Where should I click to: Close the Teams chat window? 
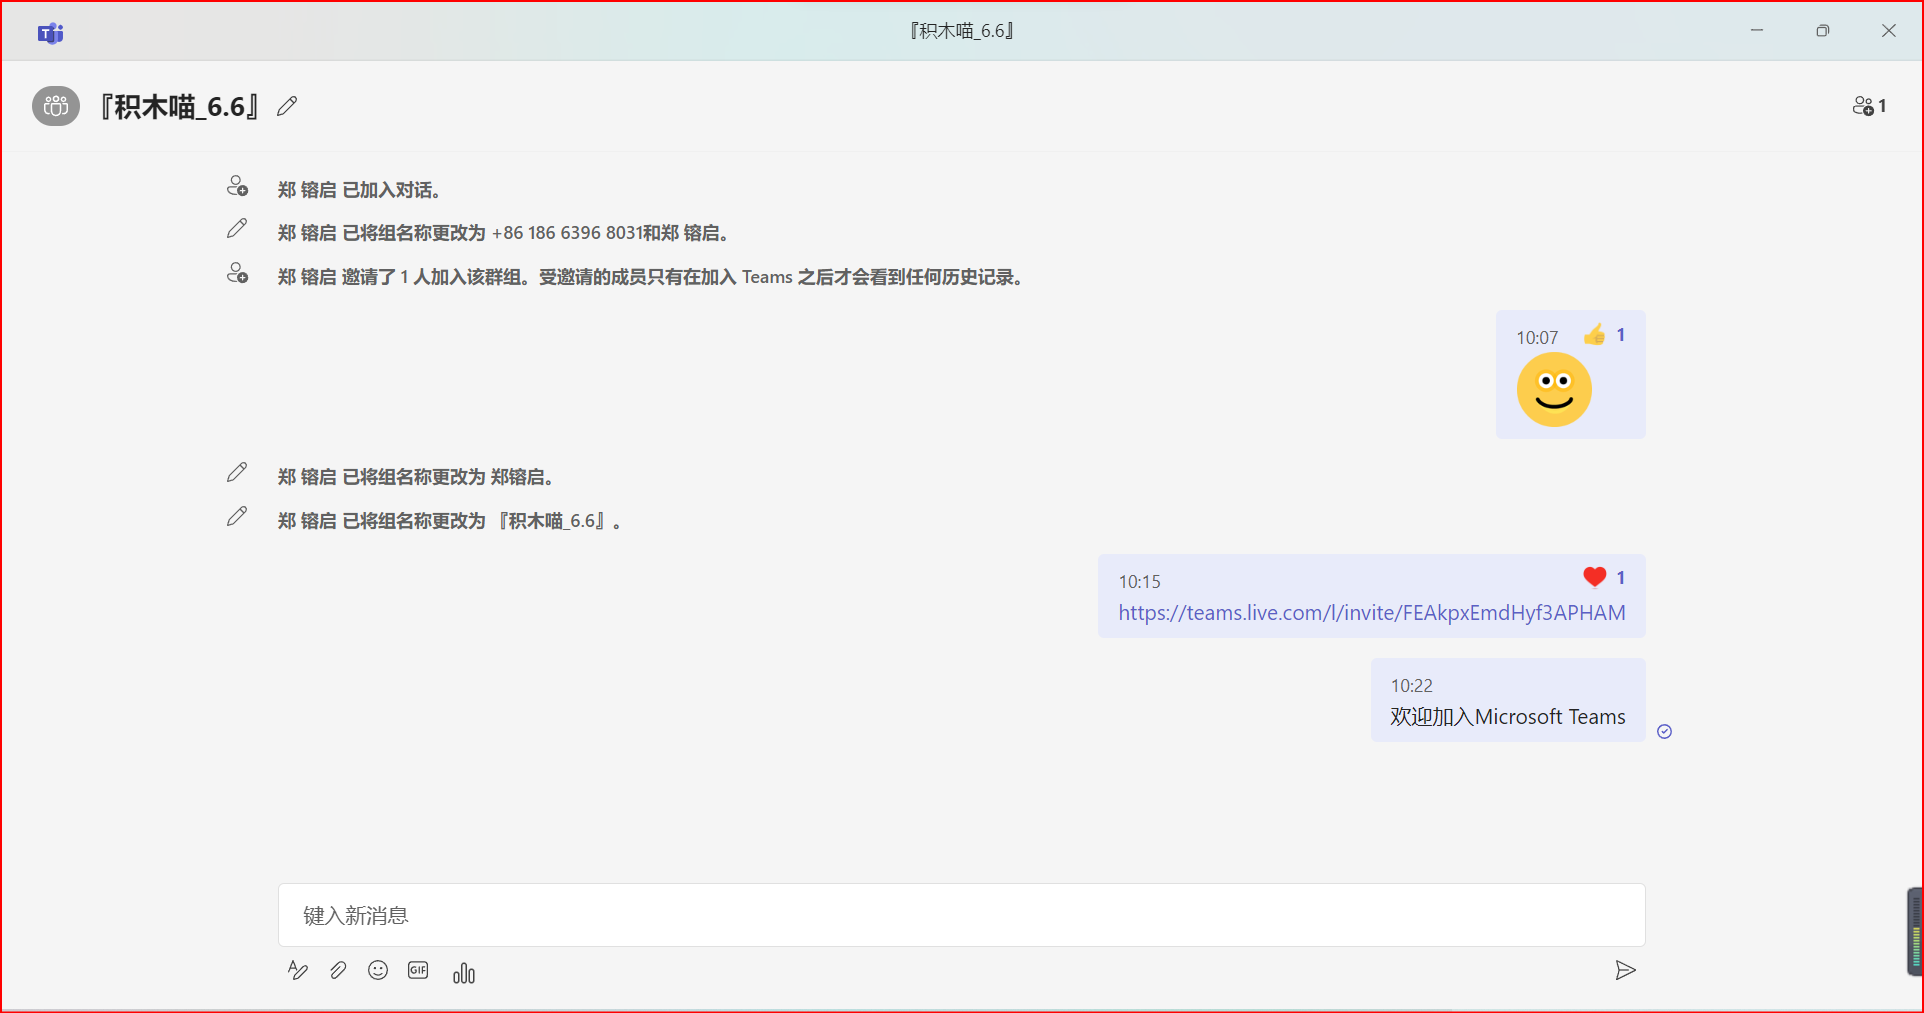coord(1889,31)
